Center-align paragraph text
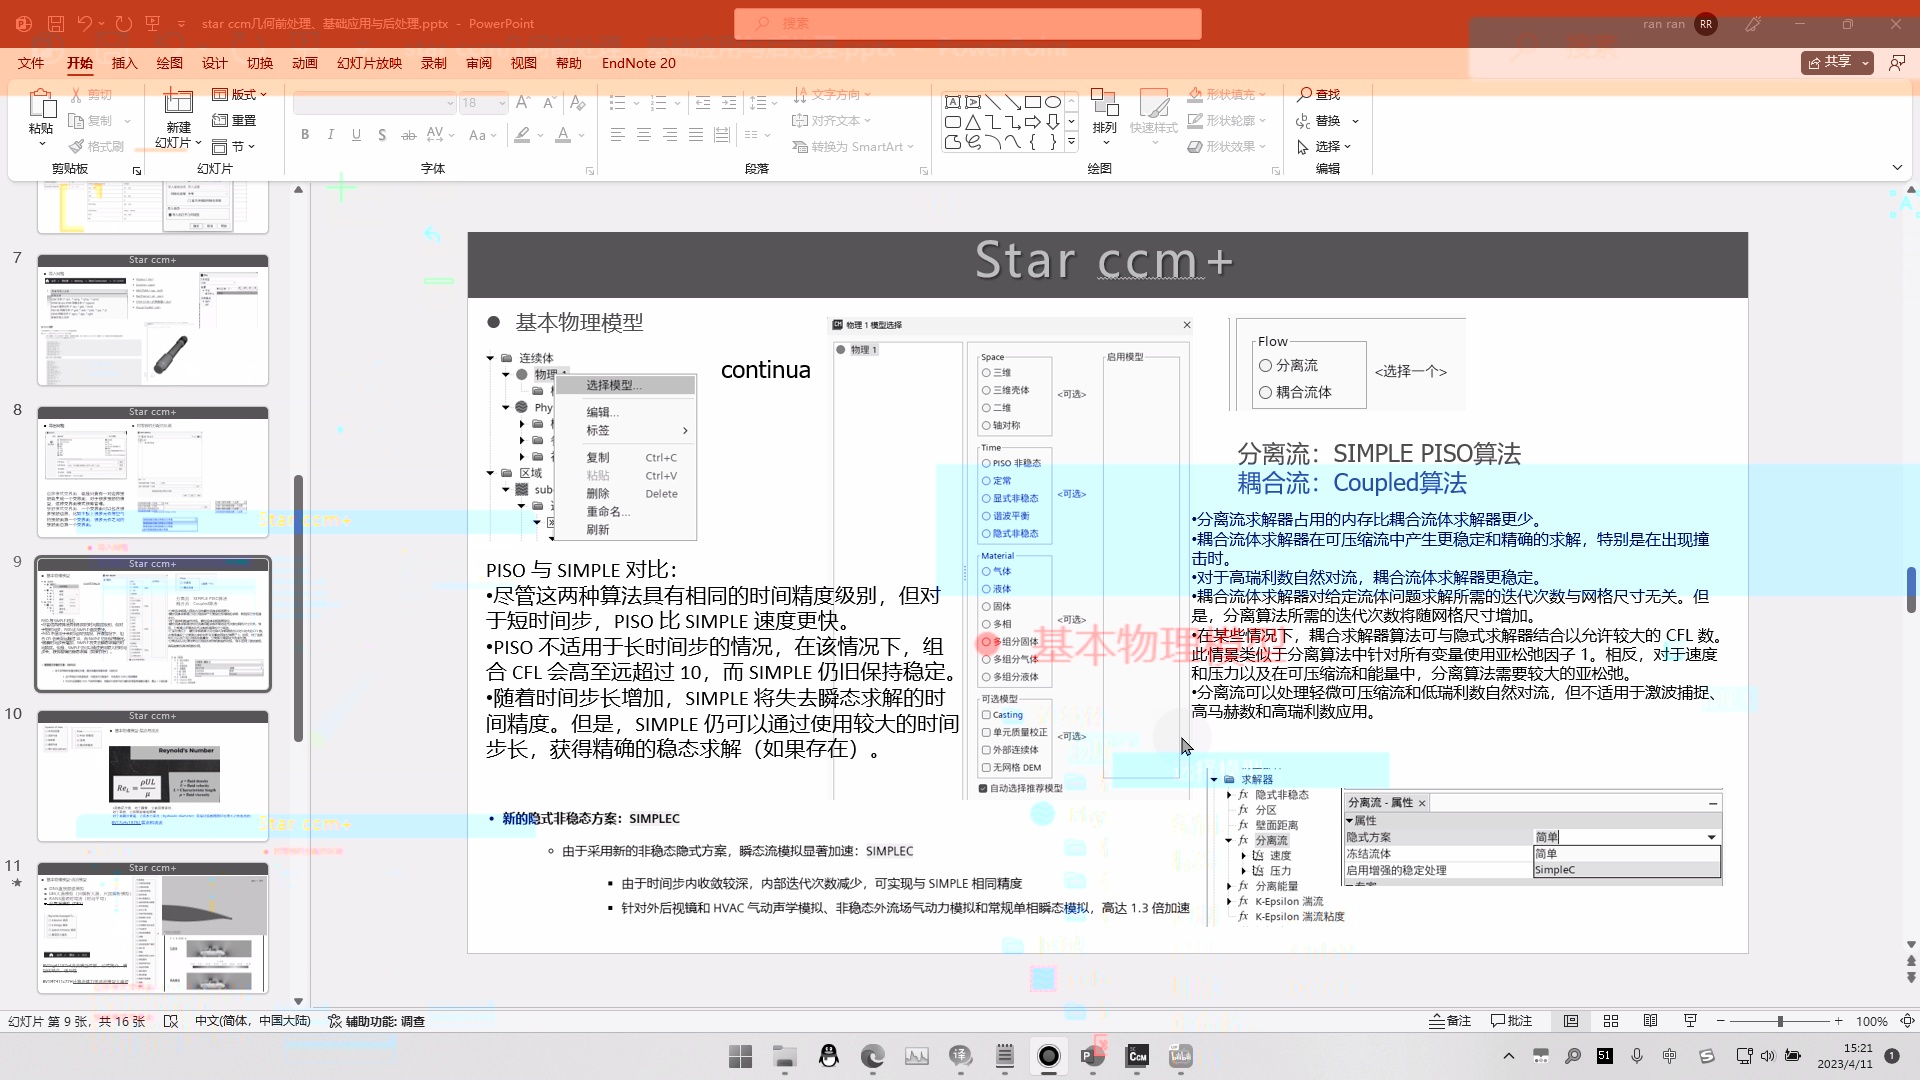1920x1080 pixels. (644, 135)
